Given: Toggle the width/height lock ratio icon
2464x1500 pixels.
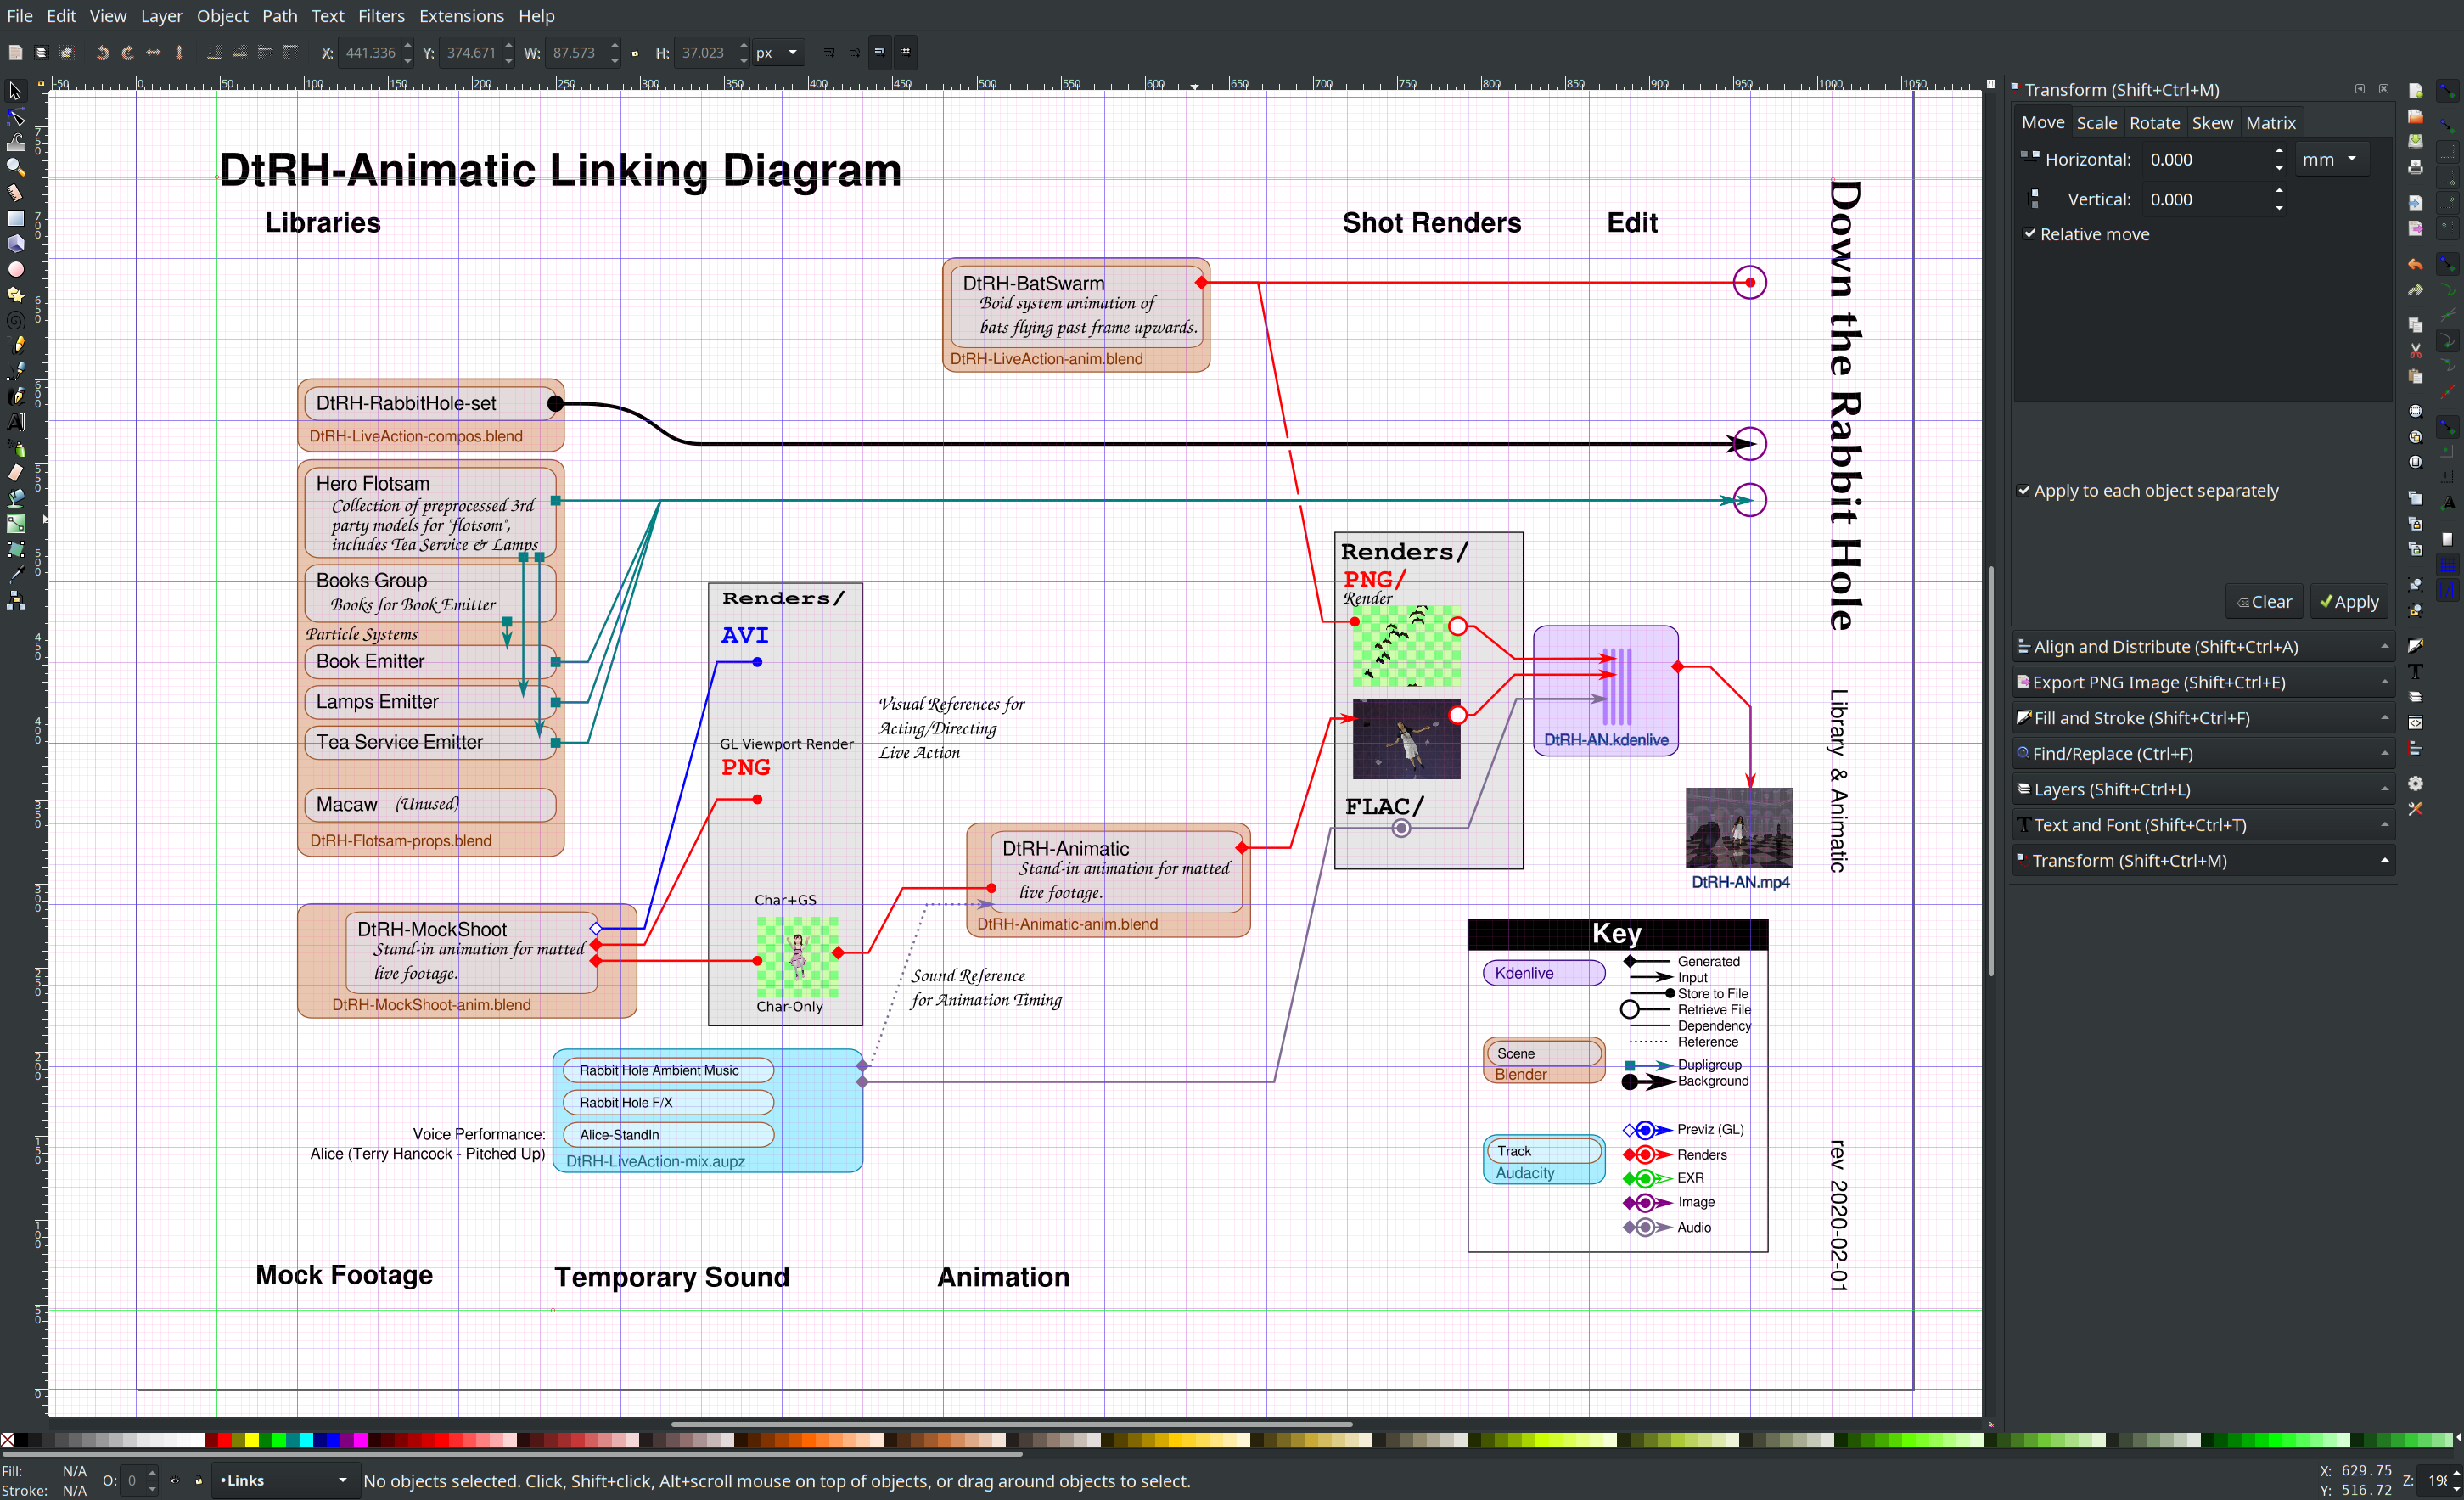Looking at the screenshot, I should (x=634, y=53).
